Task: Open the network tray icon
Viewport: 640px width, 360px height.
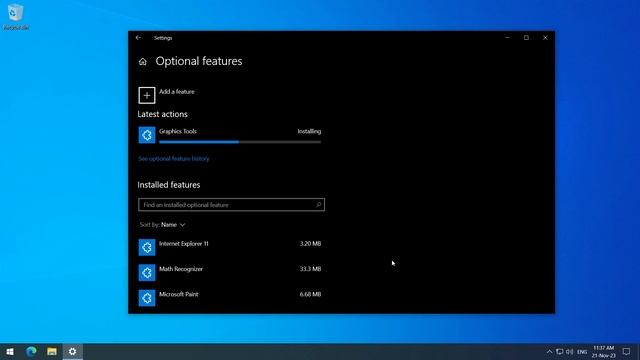Action: 560,352
